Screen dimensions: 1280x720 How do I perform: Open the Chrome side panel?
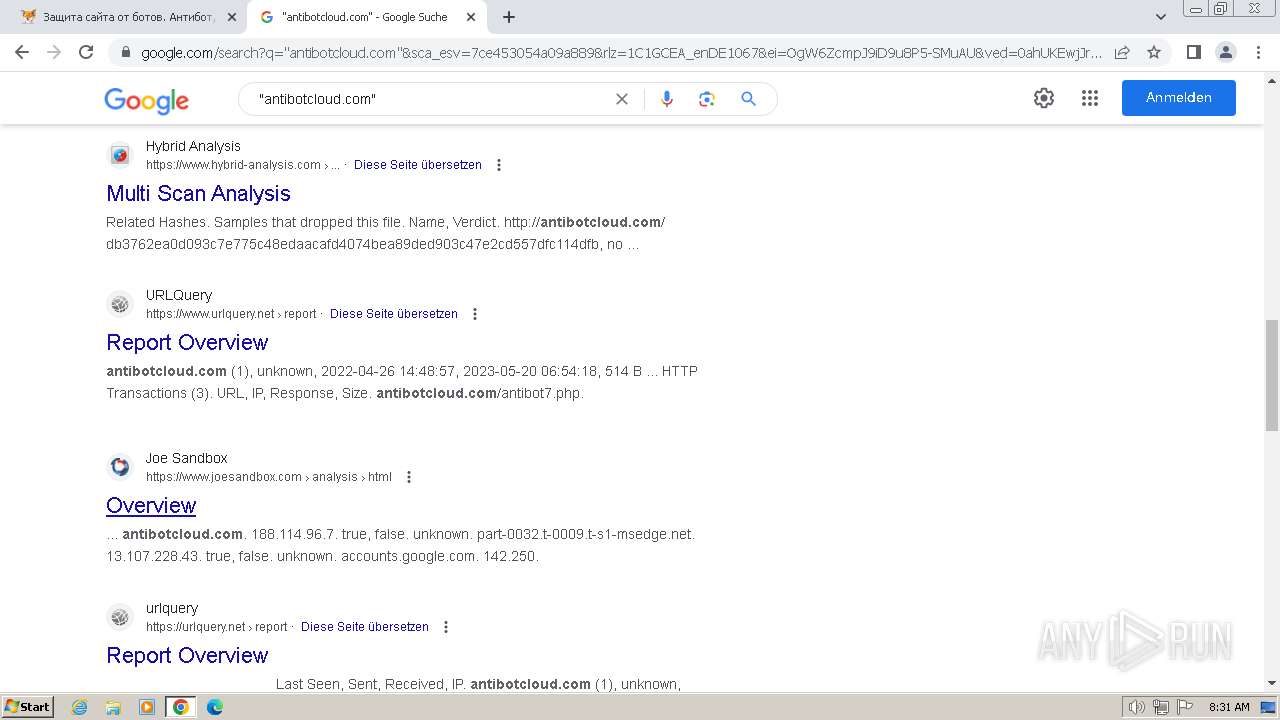click(1193, 52)
